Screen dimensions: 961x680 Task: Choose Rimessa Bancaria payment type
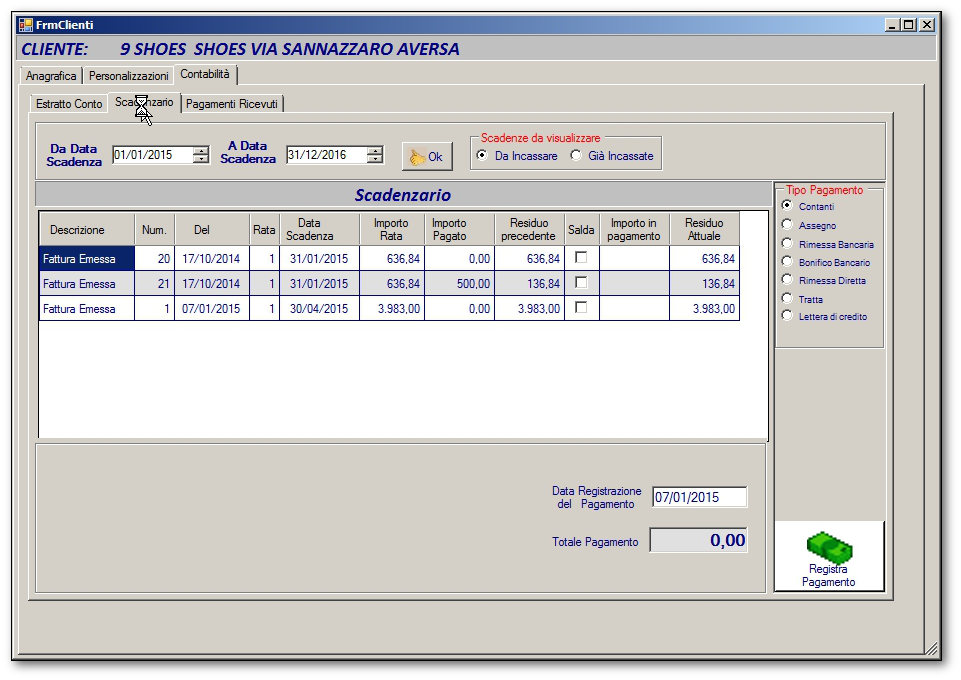[x=787, y=244]
